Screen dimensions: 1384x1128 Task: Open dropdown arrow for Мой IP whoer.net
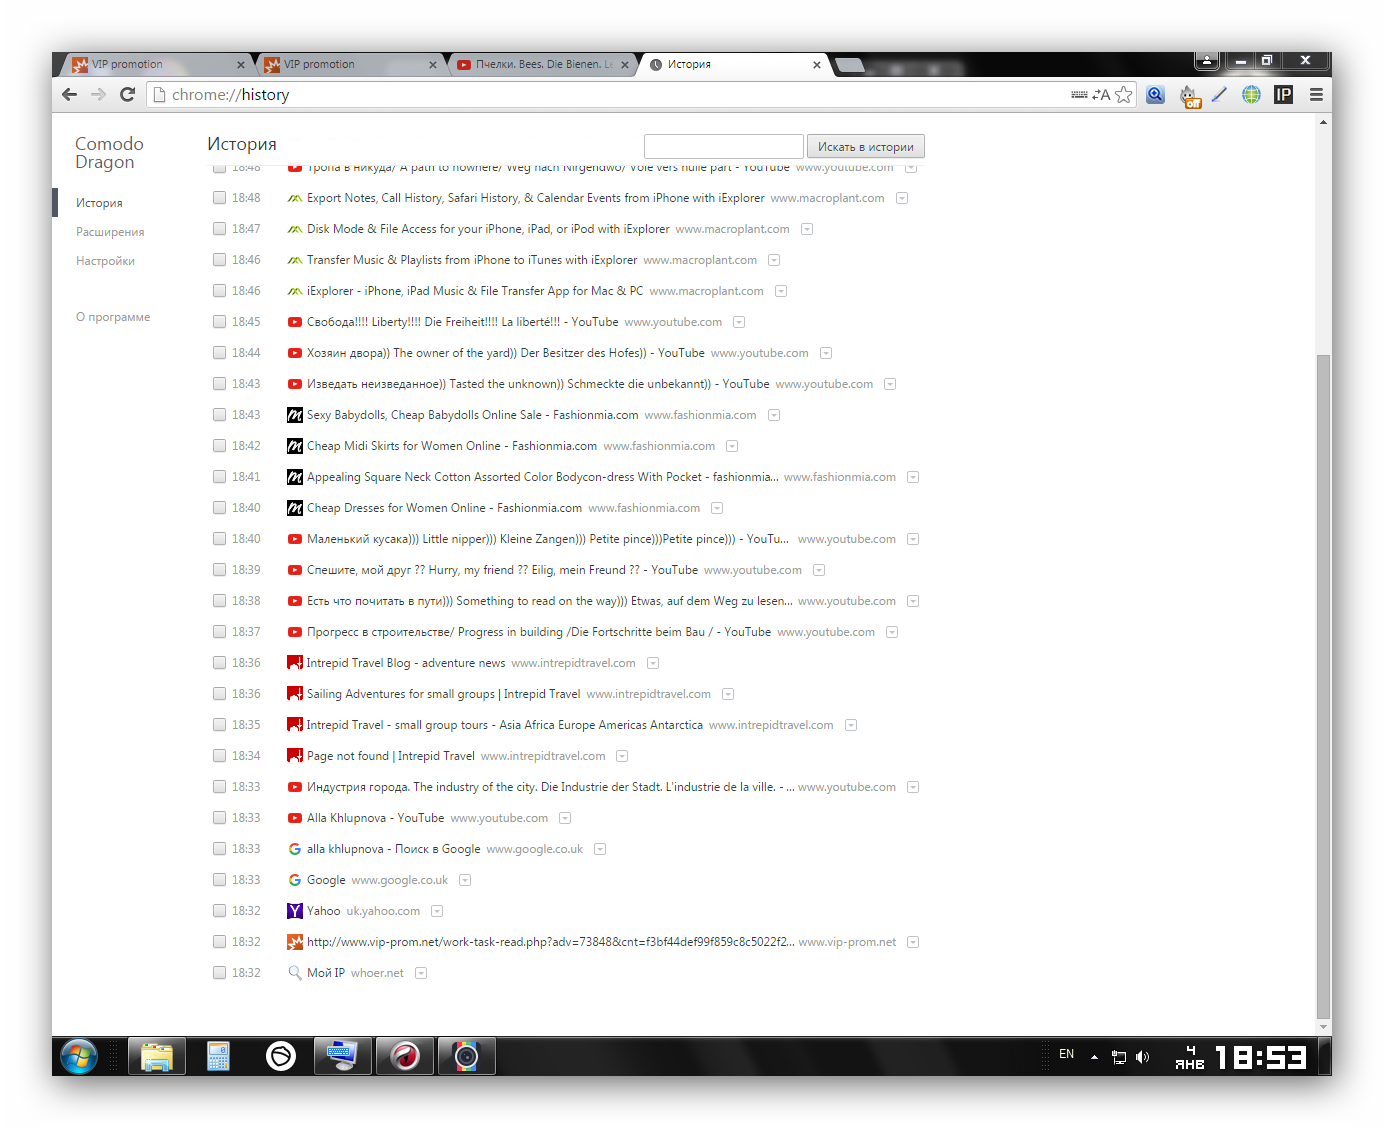click(421, 973)
